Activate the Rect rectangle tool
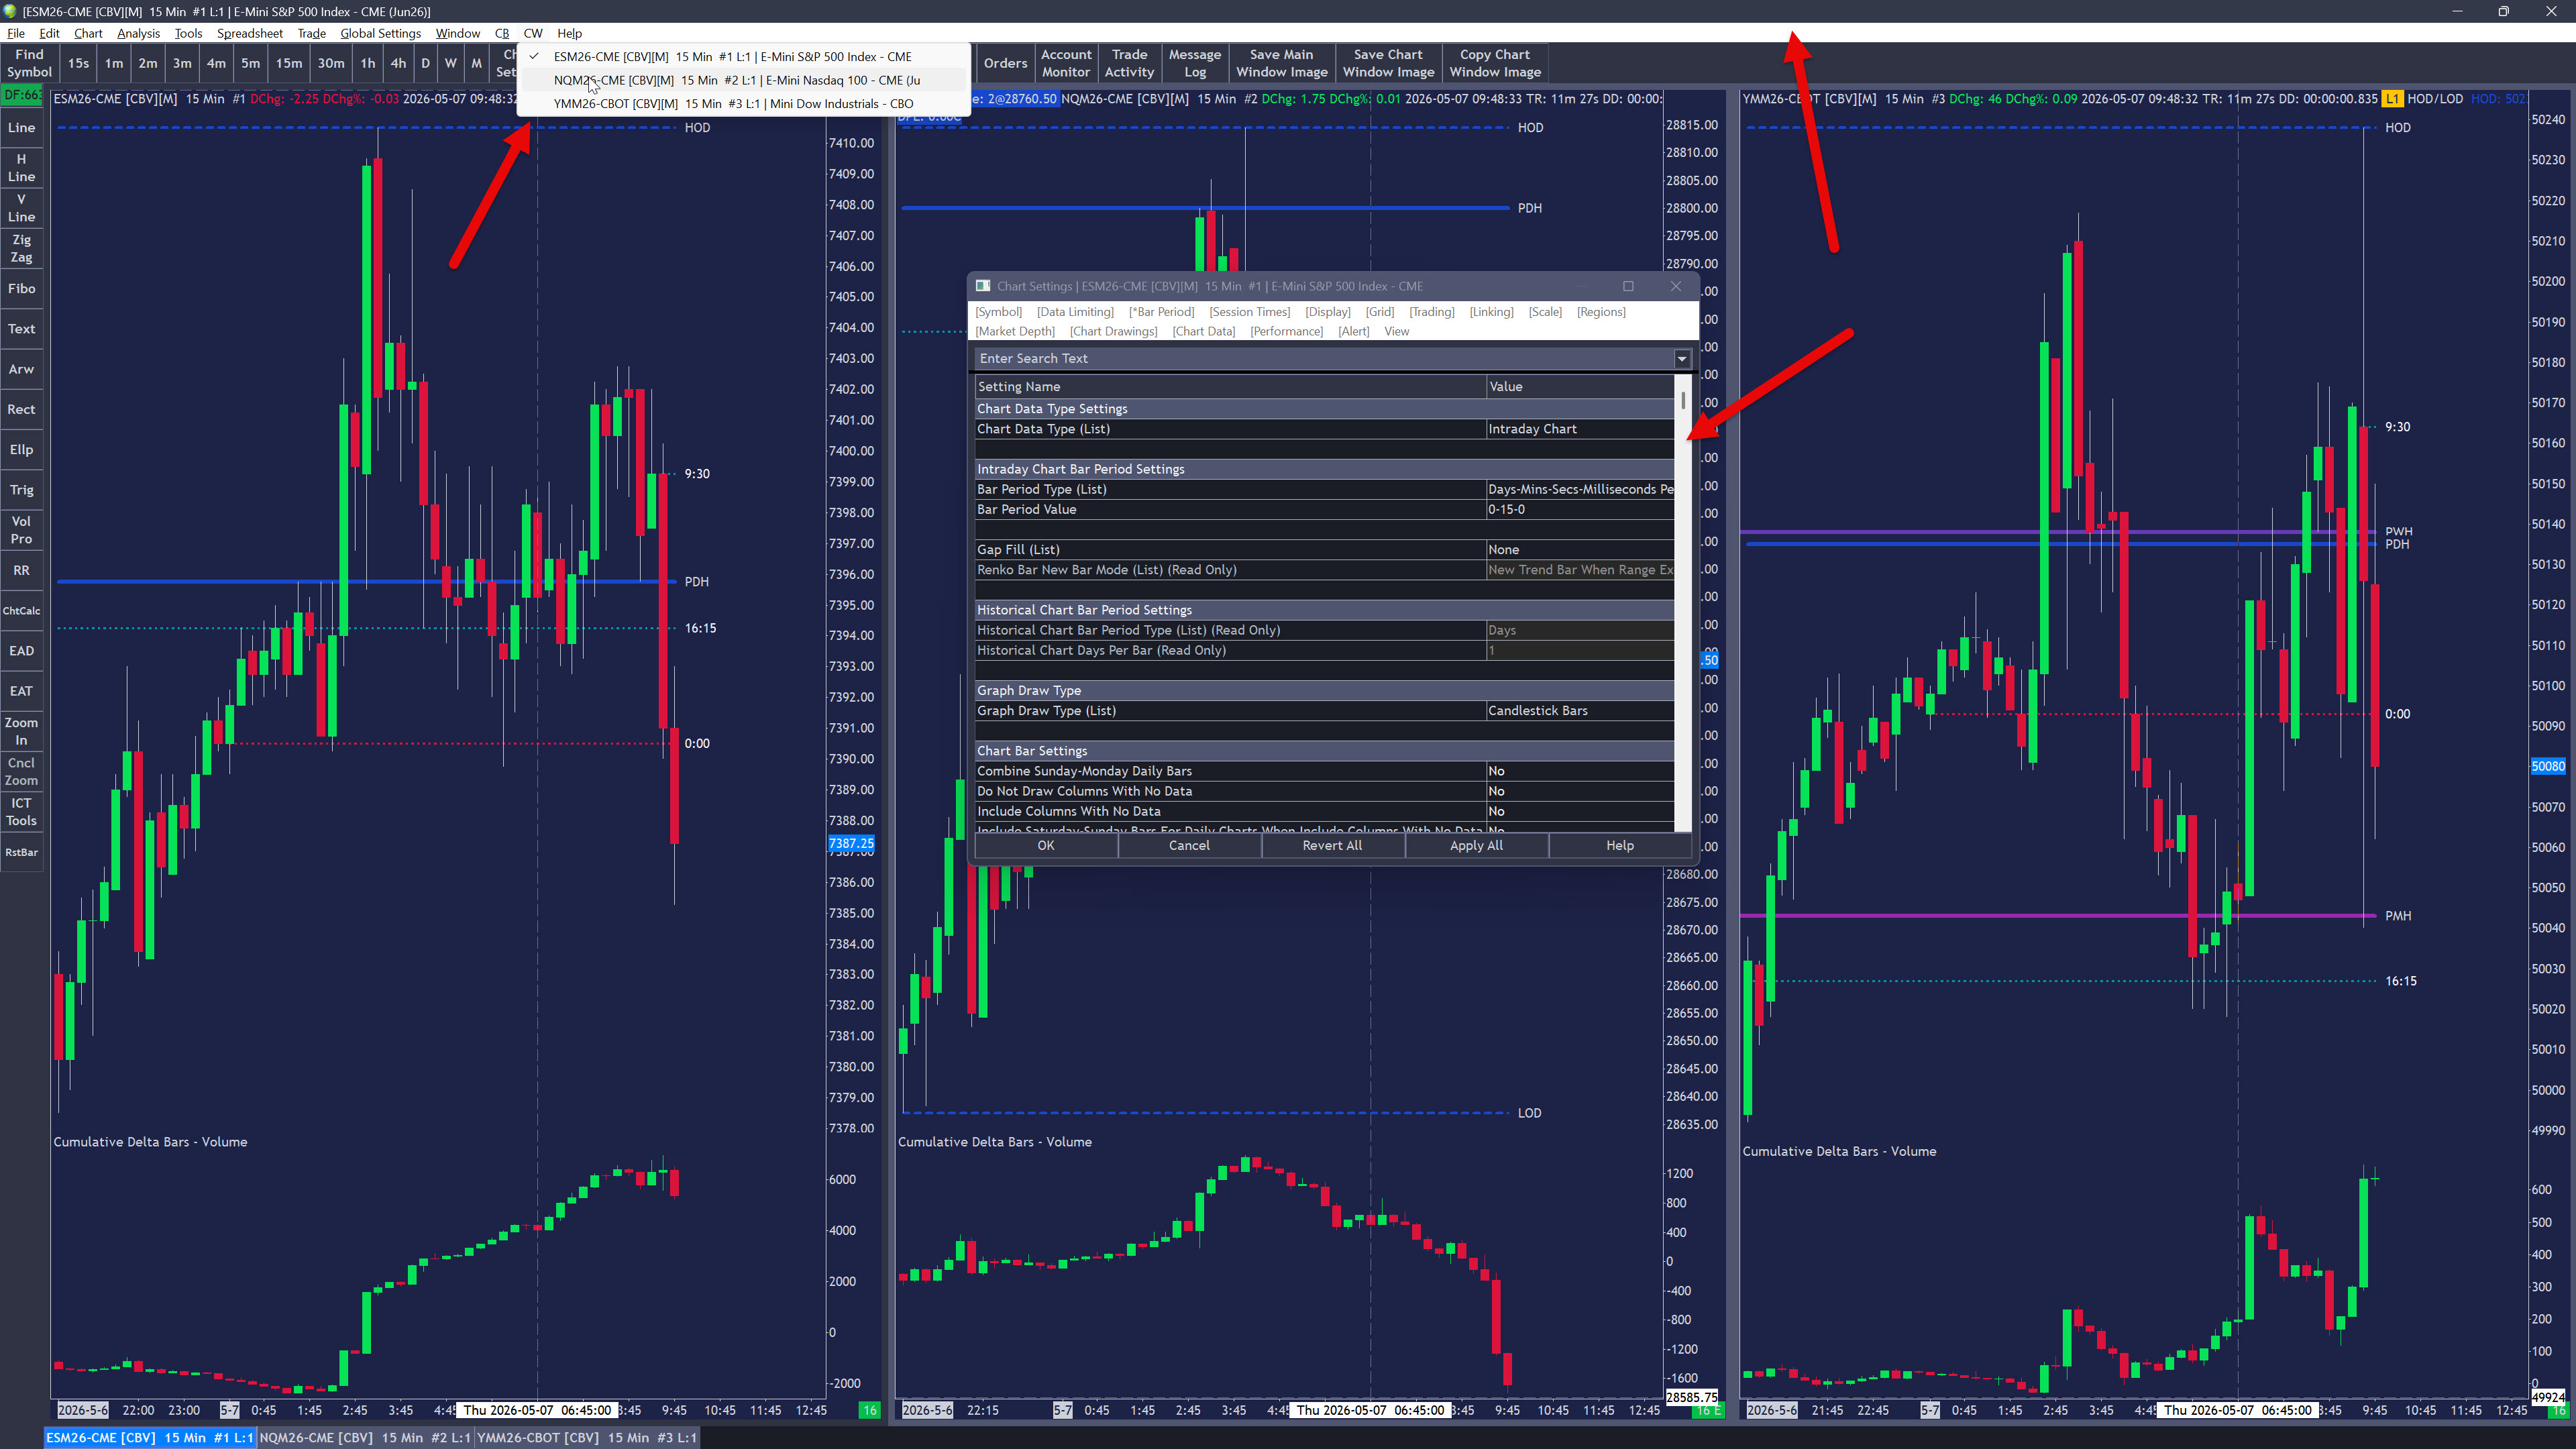 coord(21,409)
